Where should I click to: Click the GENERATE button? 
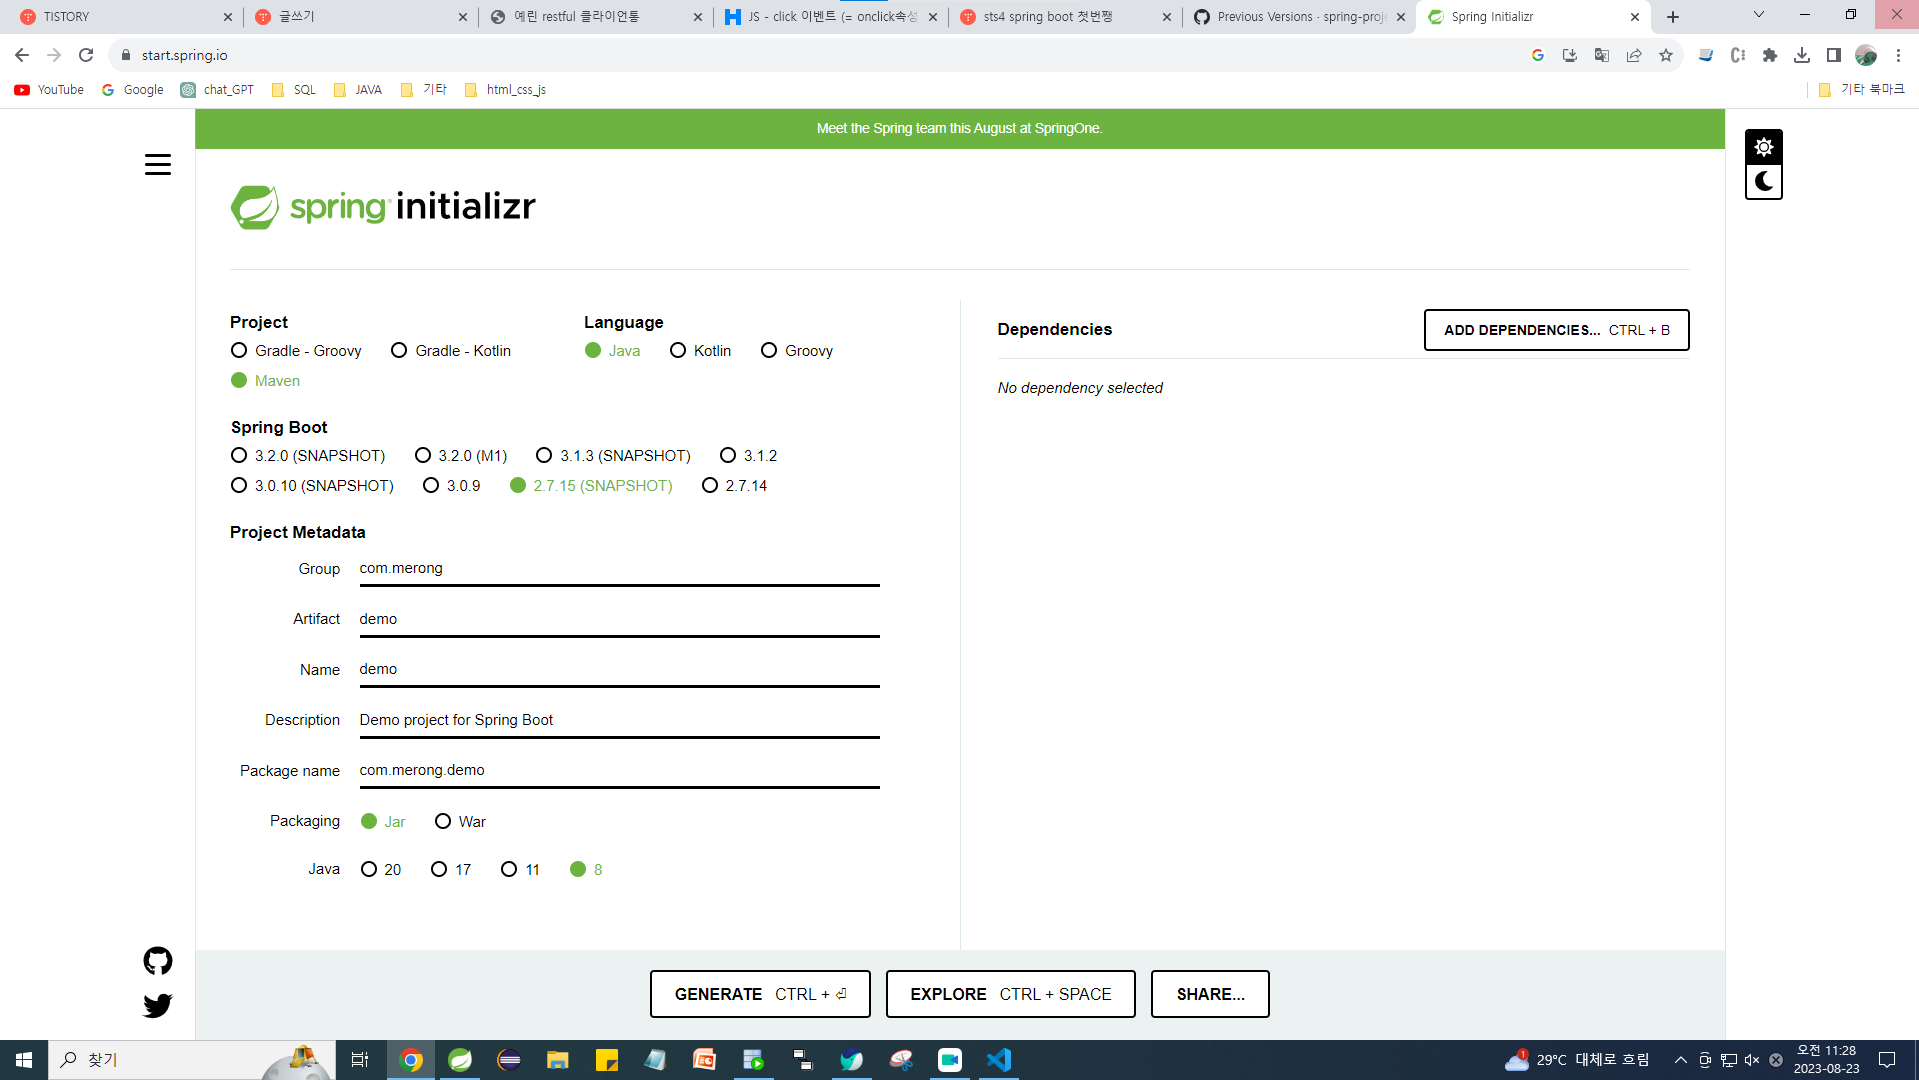coord(760,994)
